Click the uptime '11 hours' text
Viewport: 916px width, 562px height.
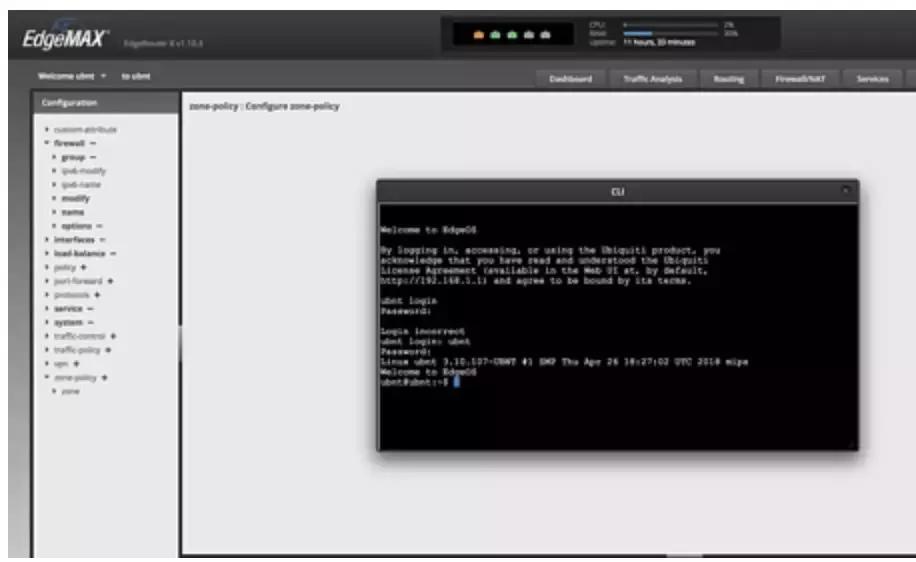tap(659, 43)
